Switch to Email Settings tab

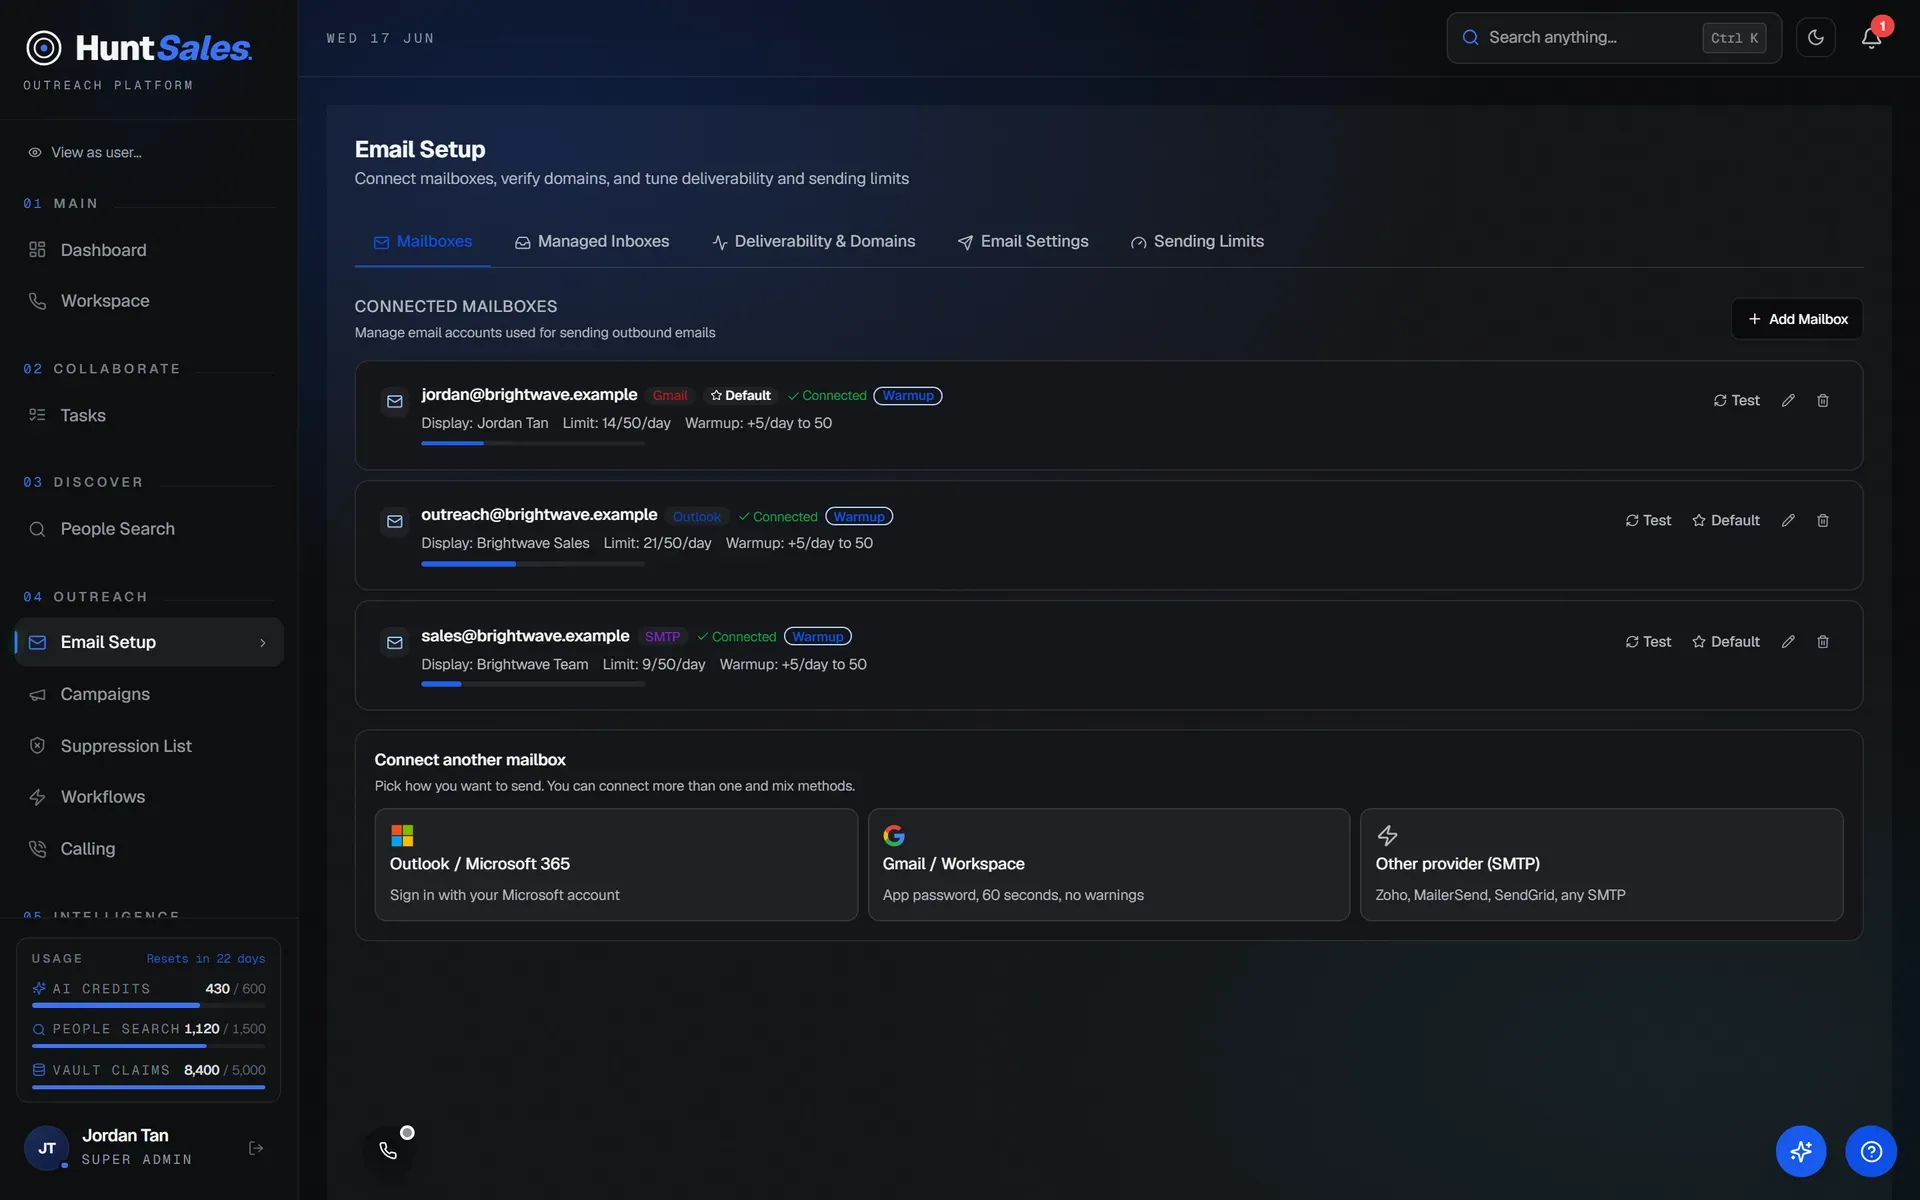[x=1023, y=242]
